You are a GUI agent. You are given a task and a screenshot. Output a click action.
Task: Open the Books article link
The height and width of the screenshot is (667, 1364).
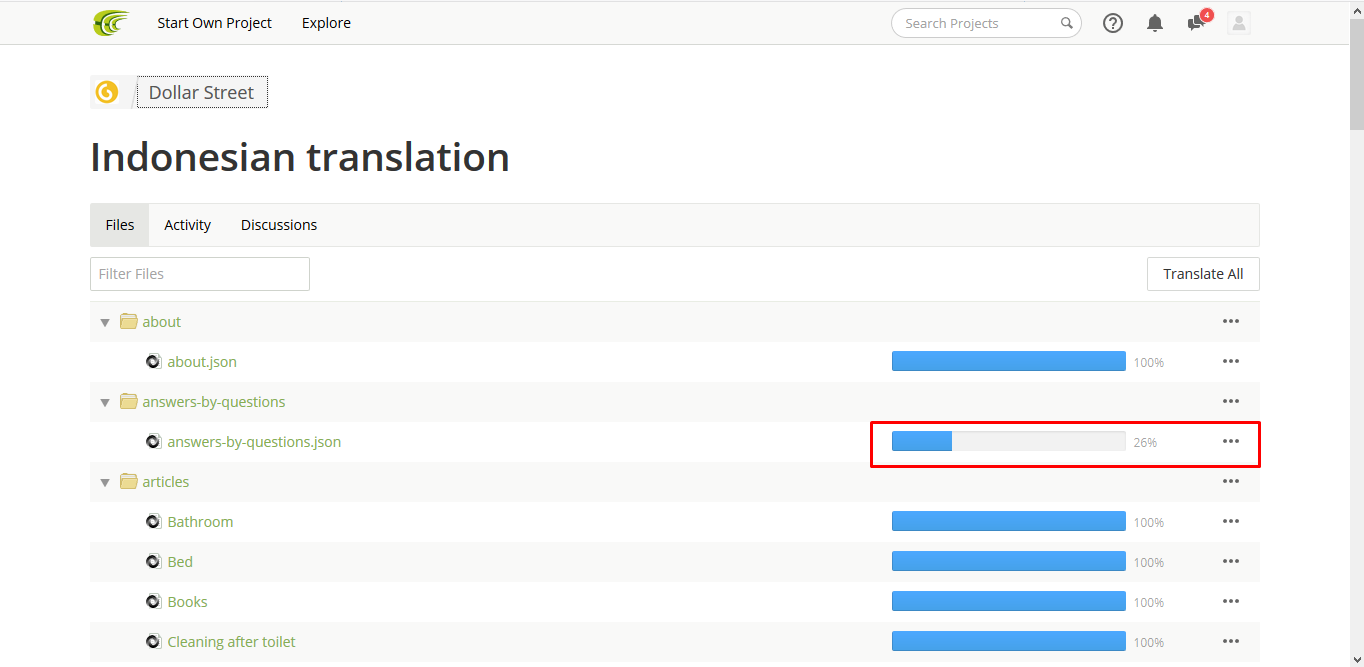(187, 602)
